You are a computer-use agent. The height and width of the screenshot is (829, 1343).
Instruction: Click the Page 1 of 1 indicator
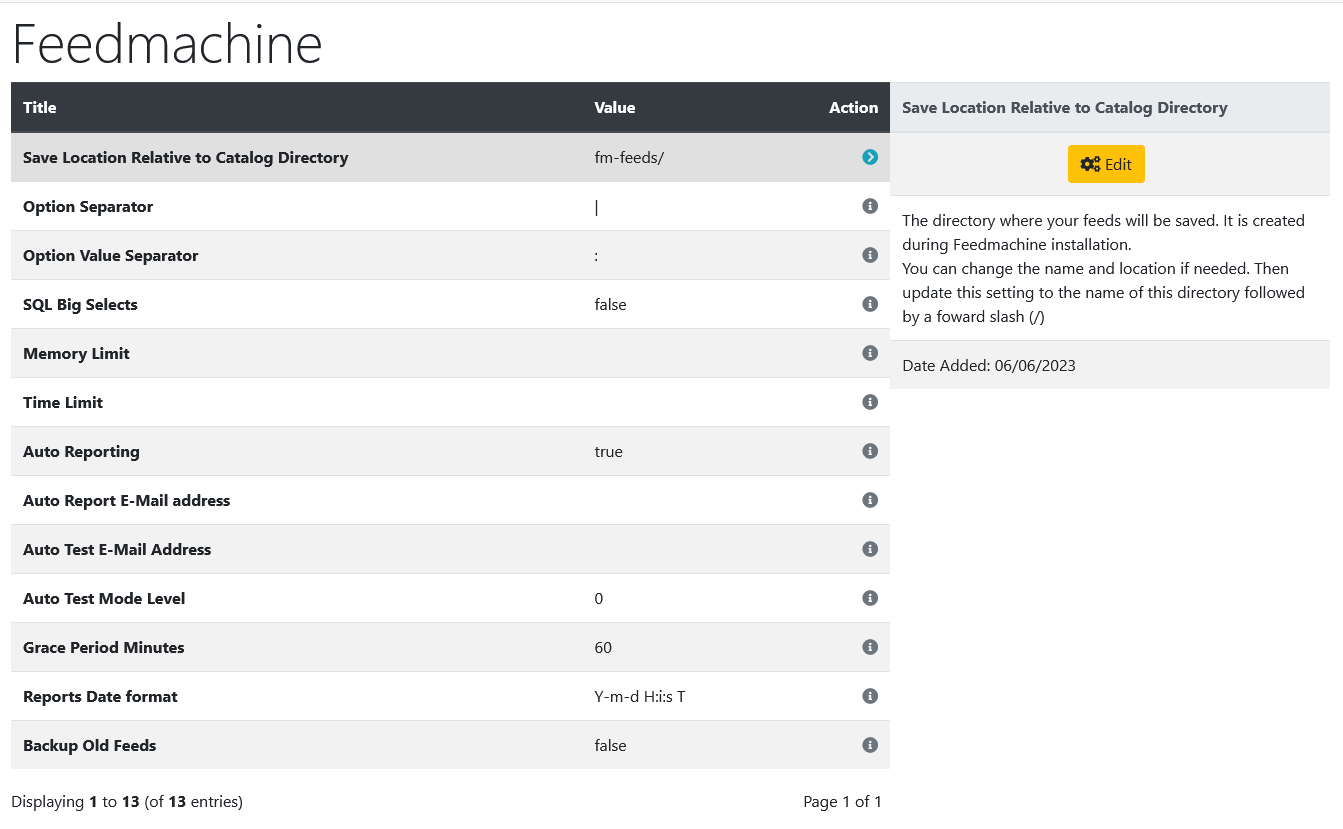pos(842,802)
